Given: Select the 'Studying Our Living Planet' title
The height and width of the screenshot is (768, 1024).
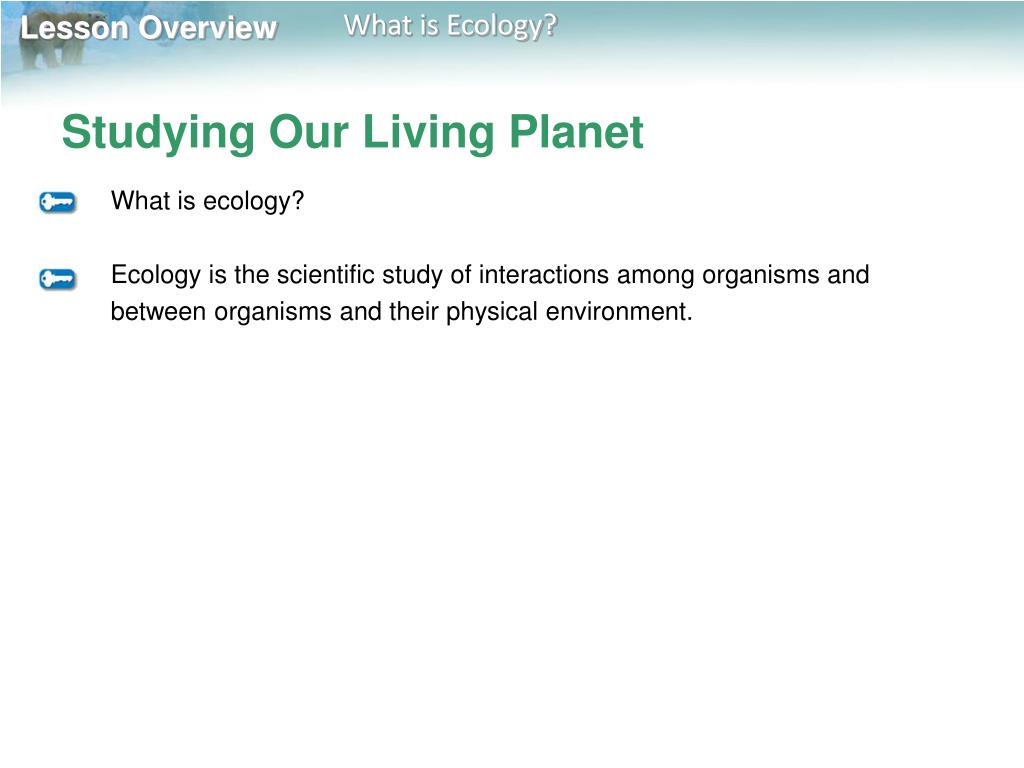Looking at the screenshot, I should 353,133.
